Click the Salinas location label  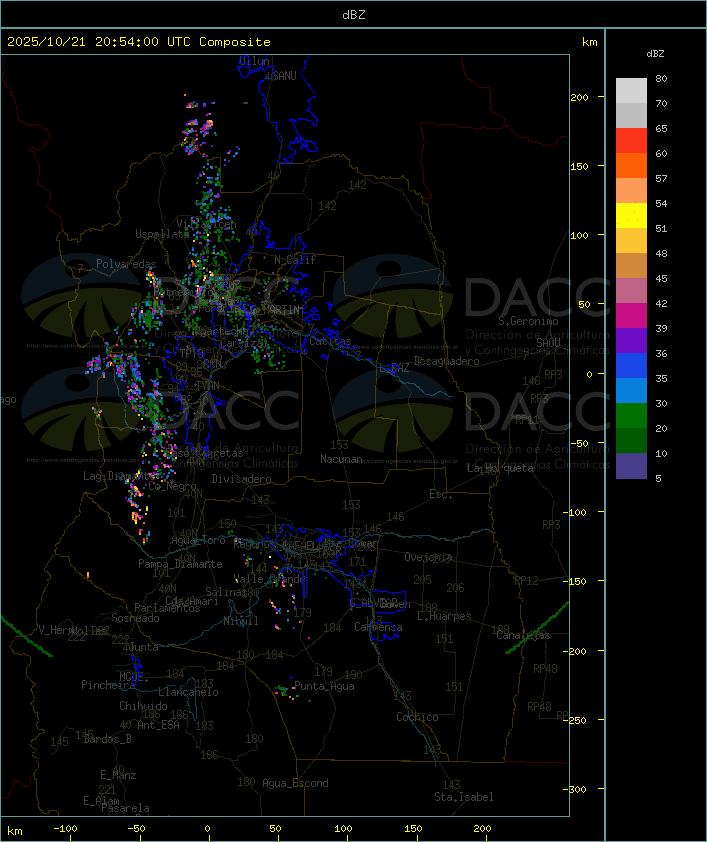(x=225, y=592)
